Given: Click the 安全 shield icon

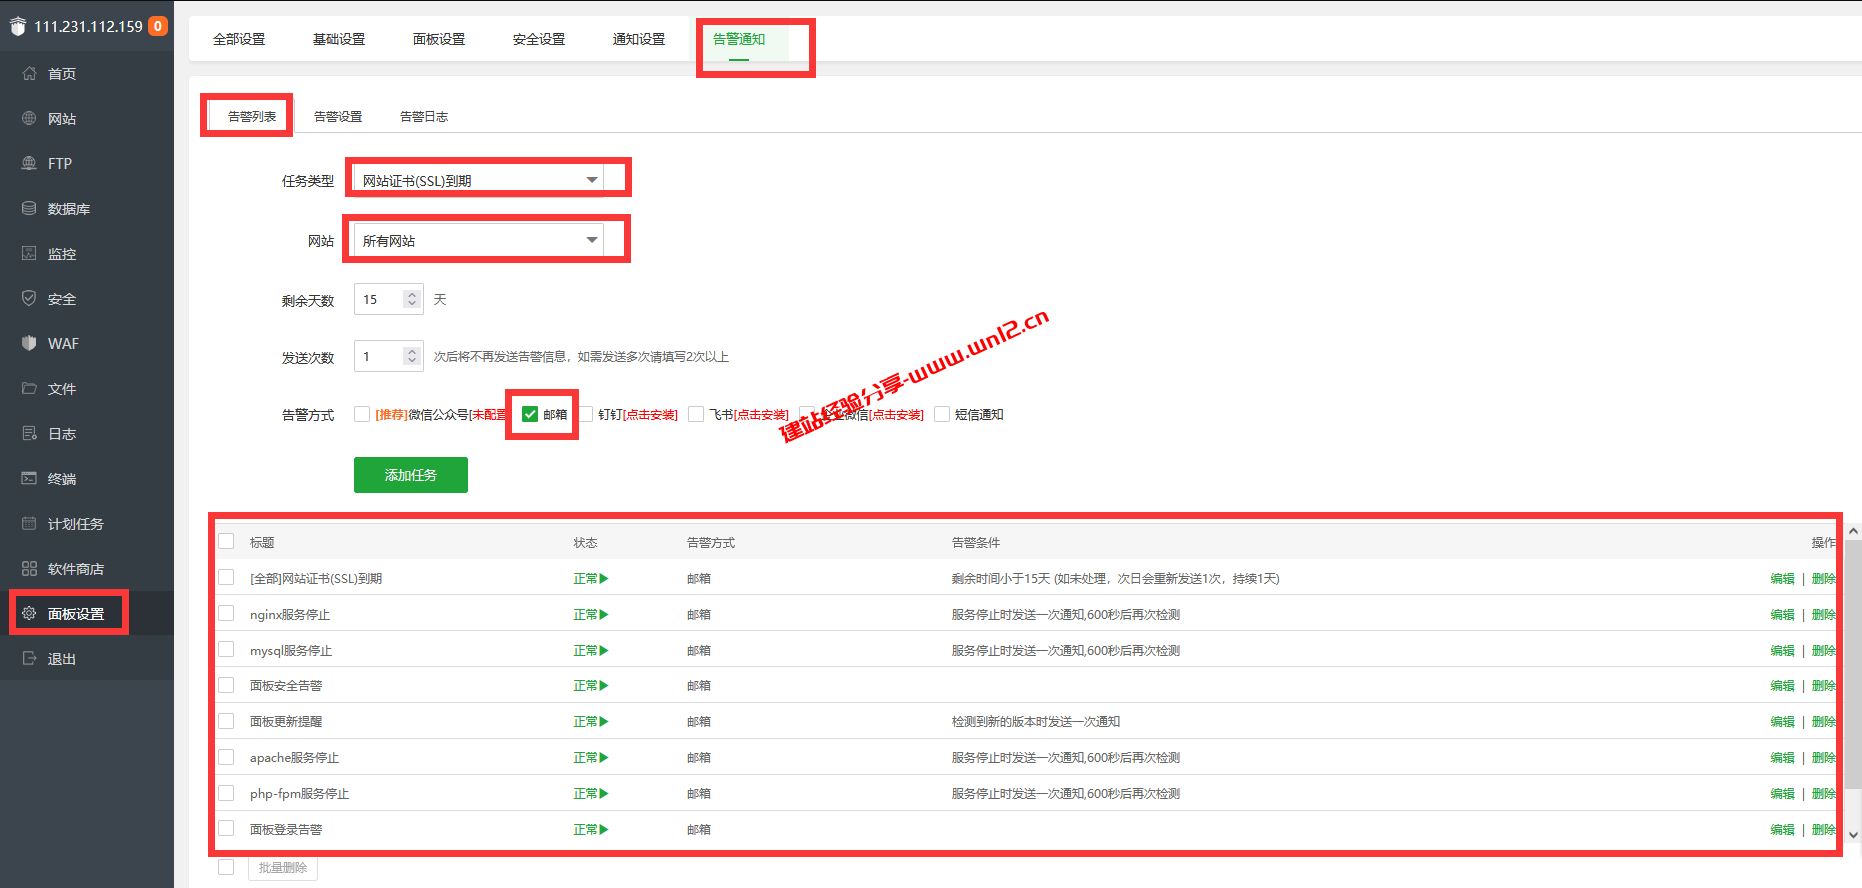Looking at the screenshot, I should (29, 298).
